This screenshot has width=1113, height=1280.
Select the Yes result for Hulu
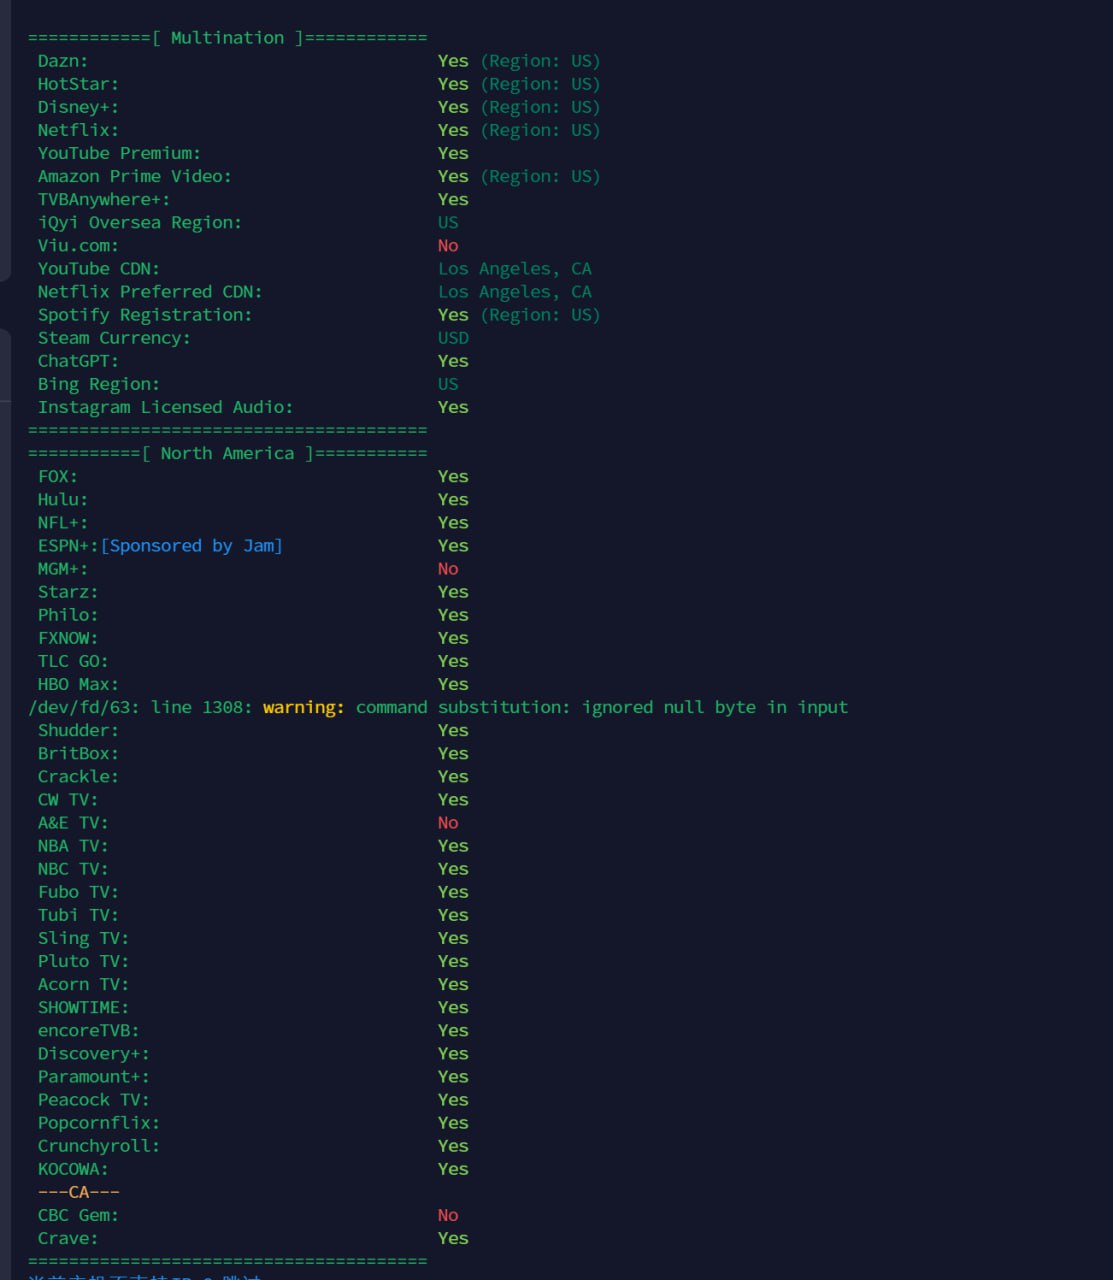[453, 499]
